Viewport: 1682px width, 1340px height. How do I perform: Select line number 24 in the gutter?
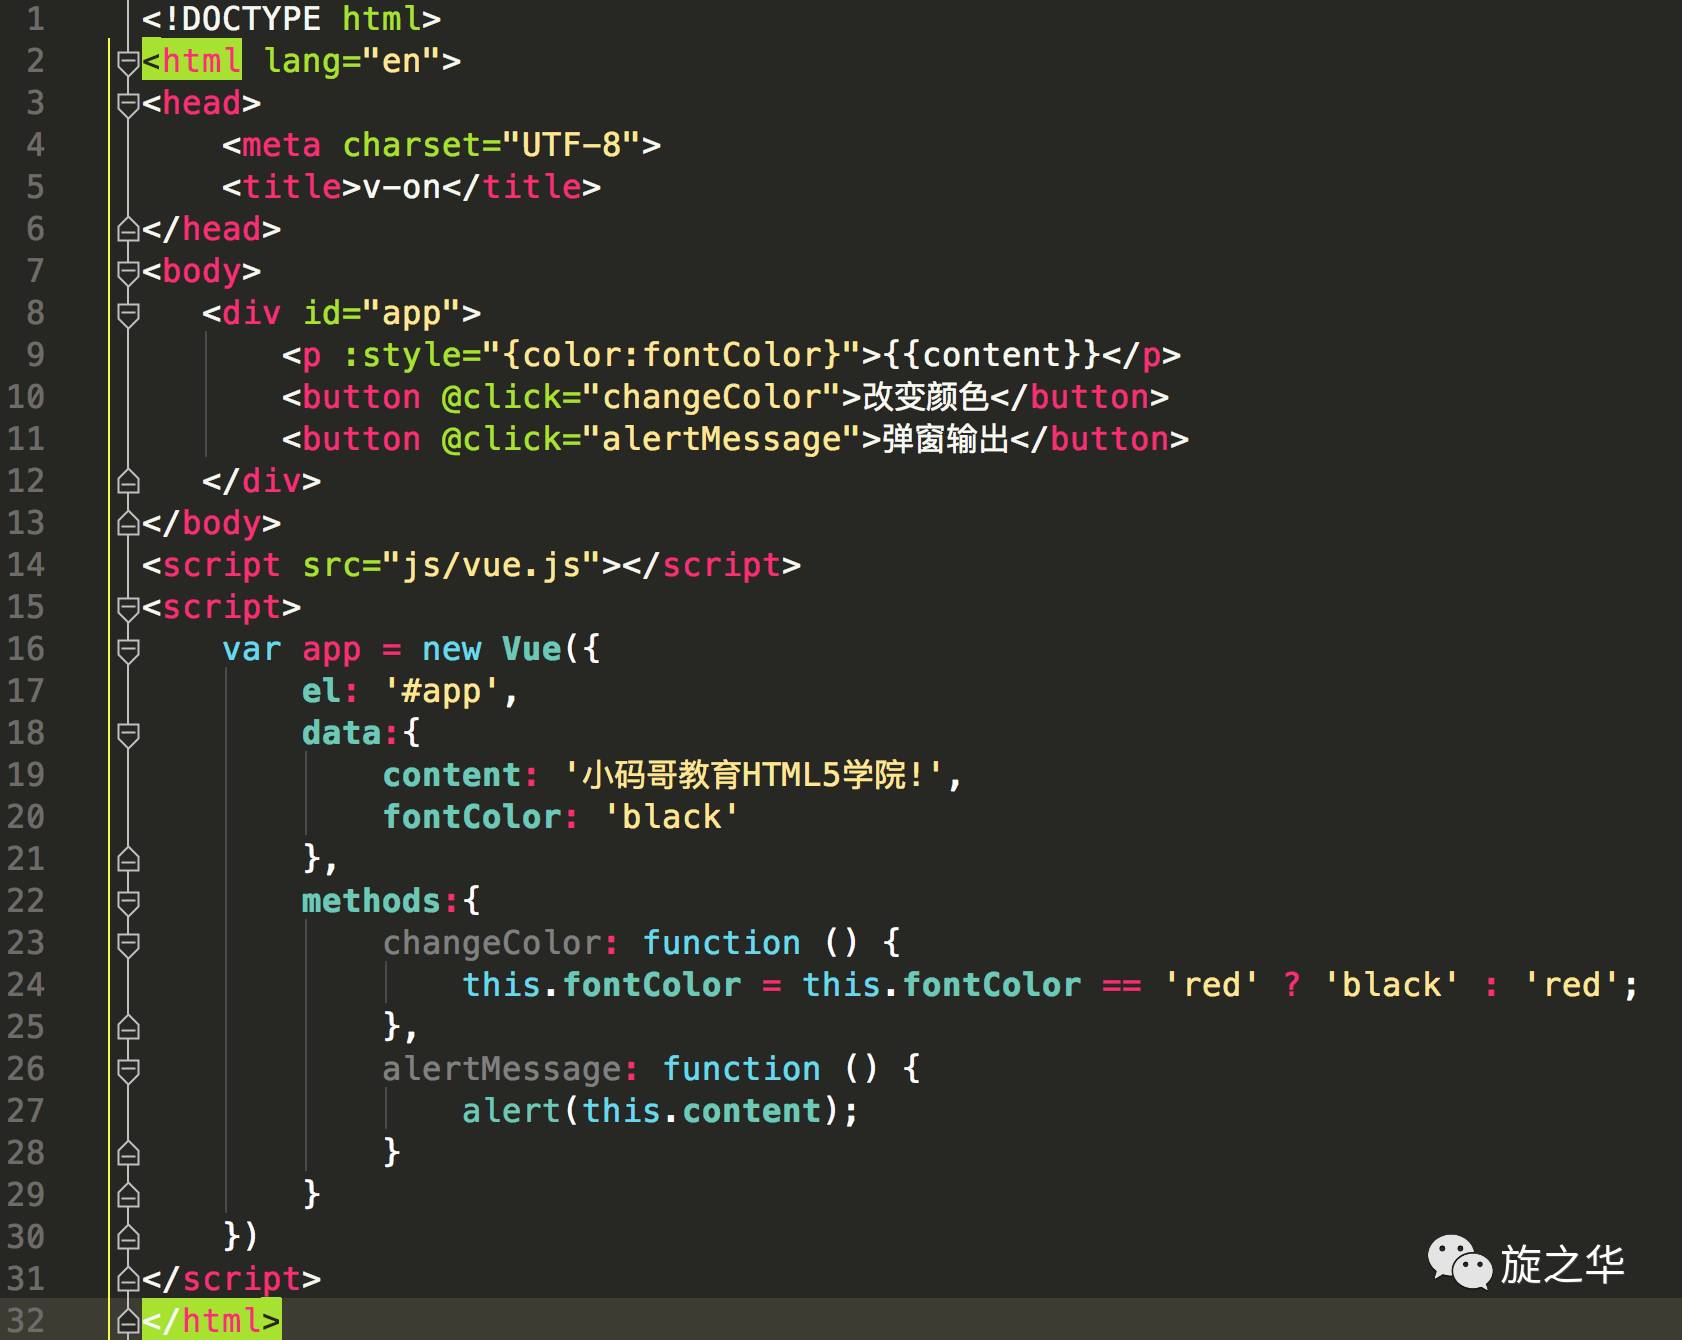coord(26,985)
